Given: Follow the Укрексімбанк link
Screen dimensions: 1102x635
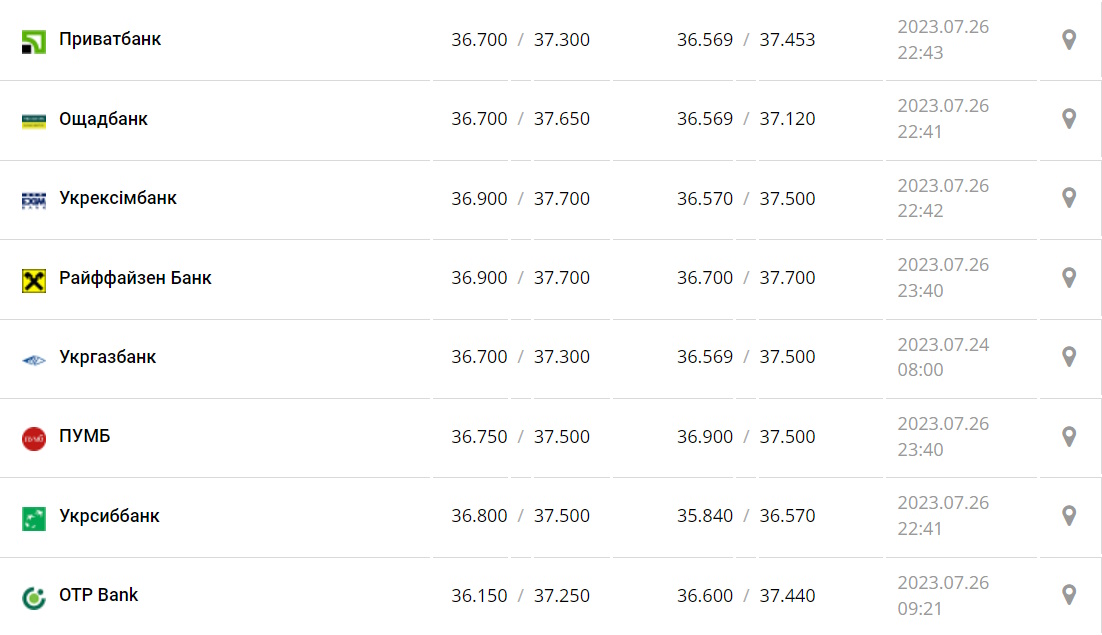Looking at the screenshot, I should tap(118, 198).
